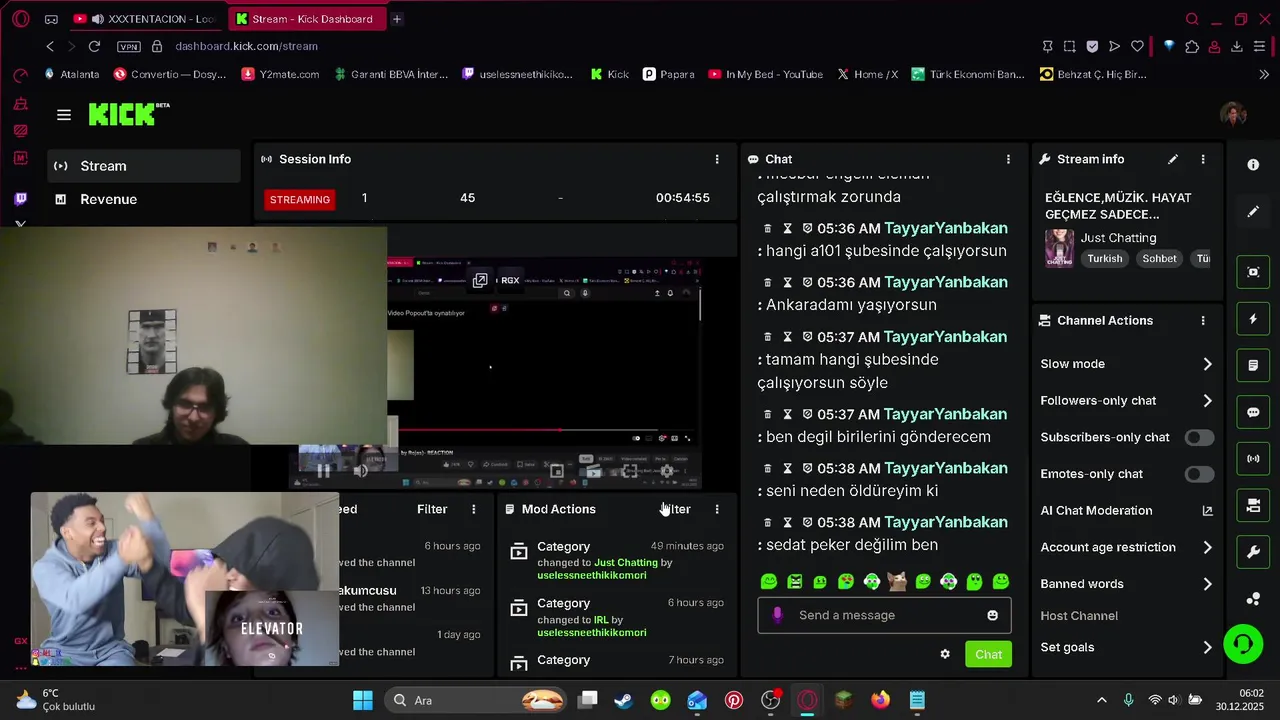
Task: Expand Set goals option
Action: (1126, 647)
